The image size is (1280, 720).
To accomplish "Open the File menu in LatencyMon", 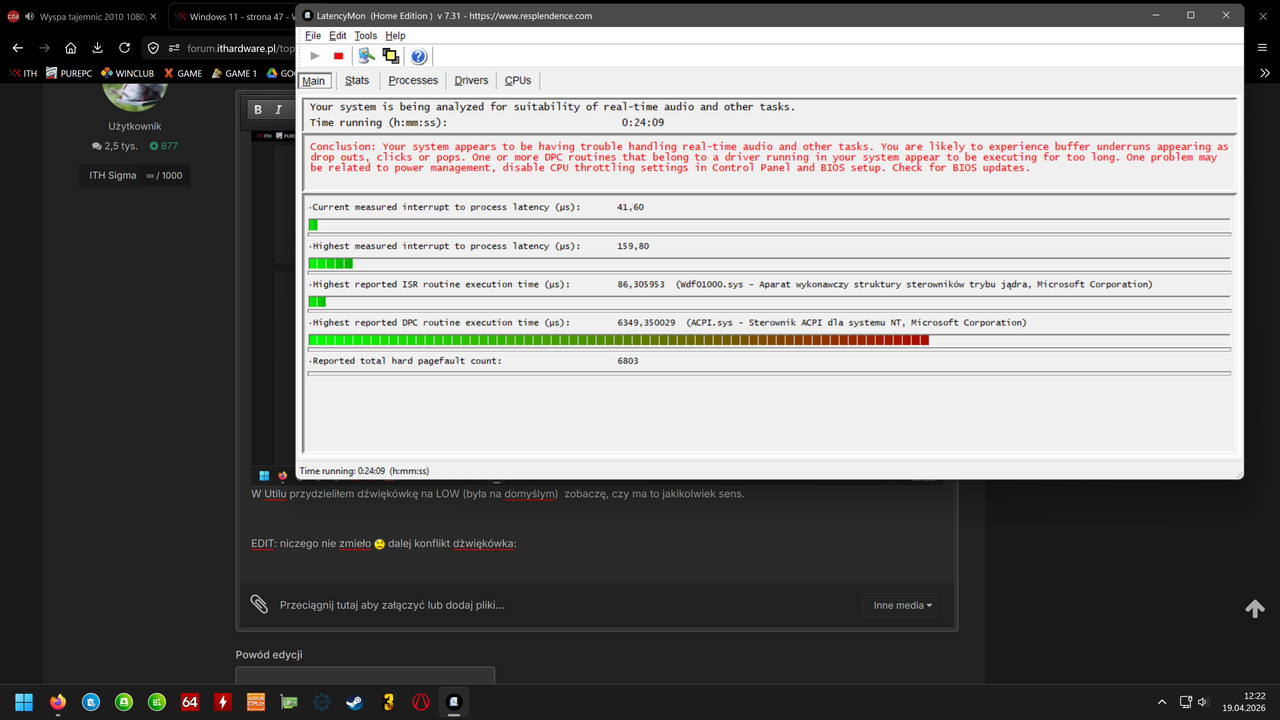I will (313, 36).
